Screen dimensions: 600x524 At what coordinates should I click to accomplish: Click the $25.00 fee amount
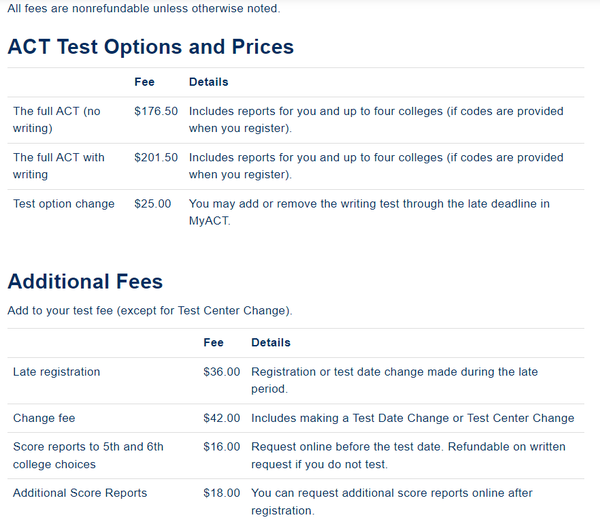tap(153, 204)
